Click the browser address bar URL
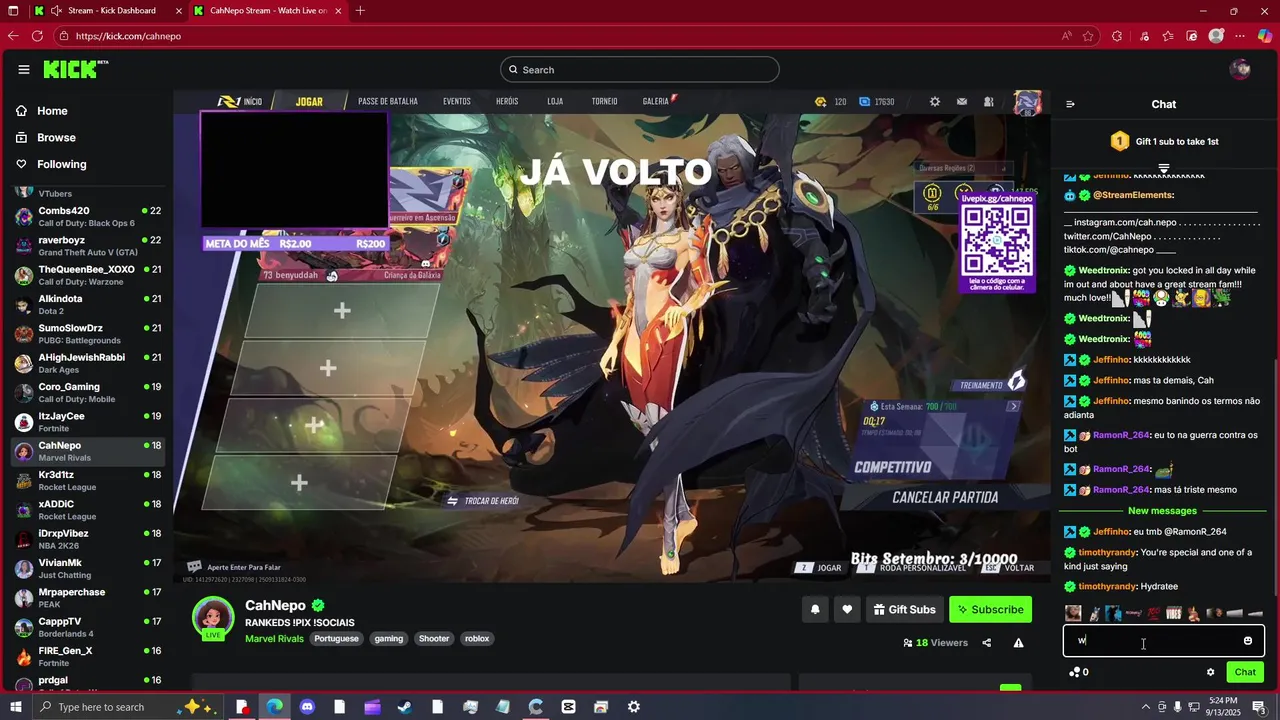This screenshot has height=720, width=1280. point(128,36)
